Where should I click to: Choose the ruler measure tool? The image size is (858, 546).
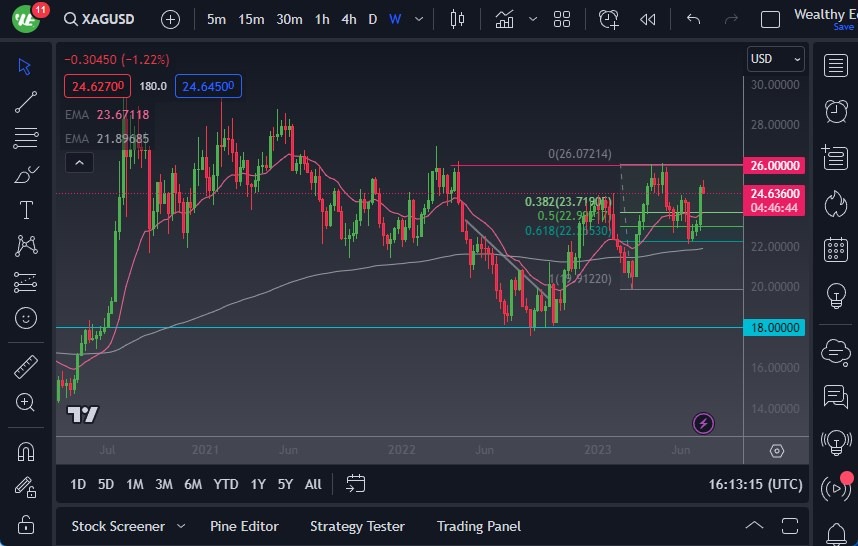pyautogui.click(x=26, y=367)
